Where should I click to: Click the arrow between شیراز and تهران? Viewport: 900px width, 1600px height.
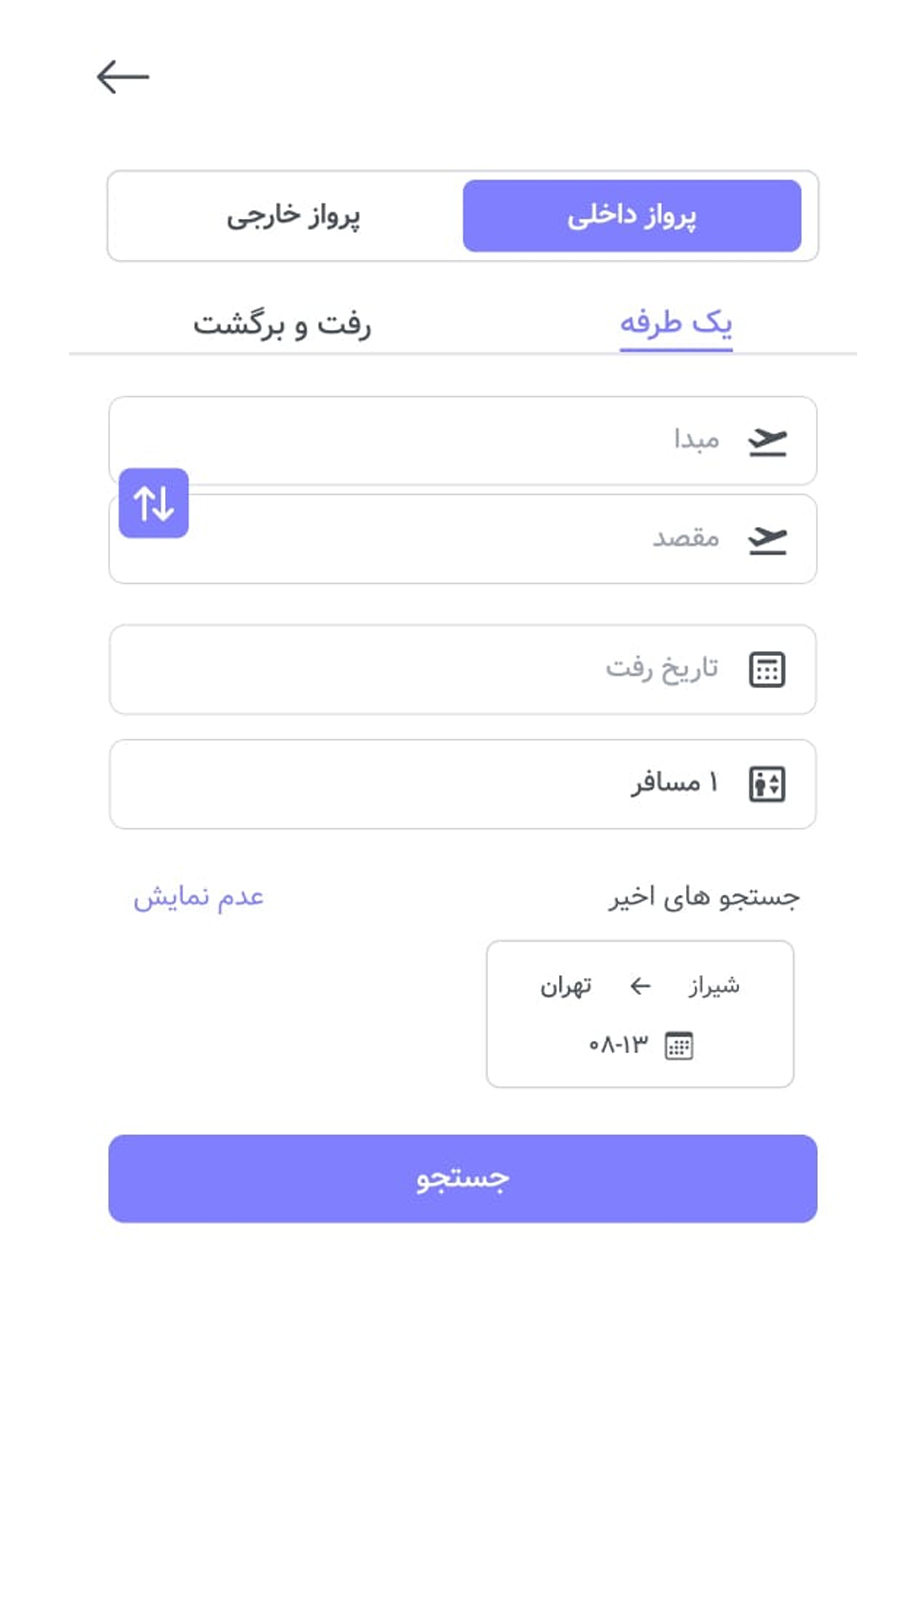640,987
